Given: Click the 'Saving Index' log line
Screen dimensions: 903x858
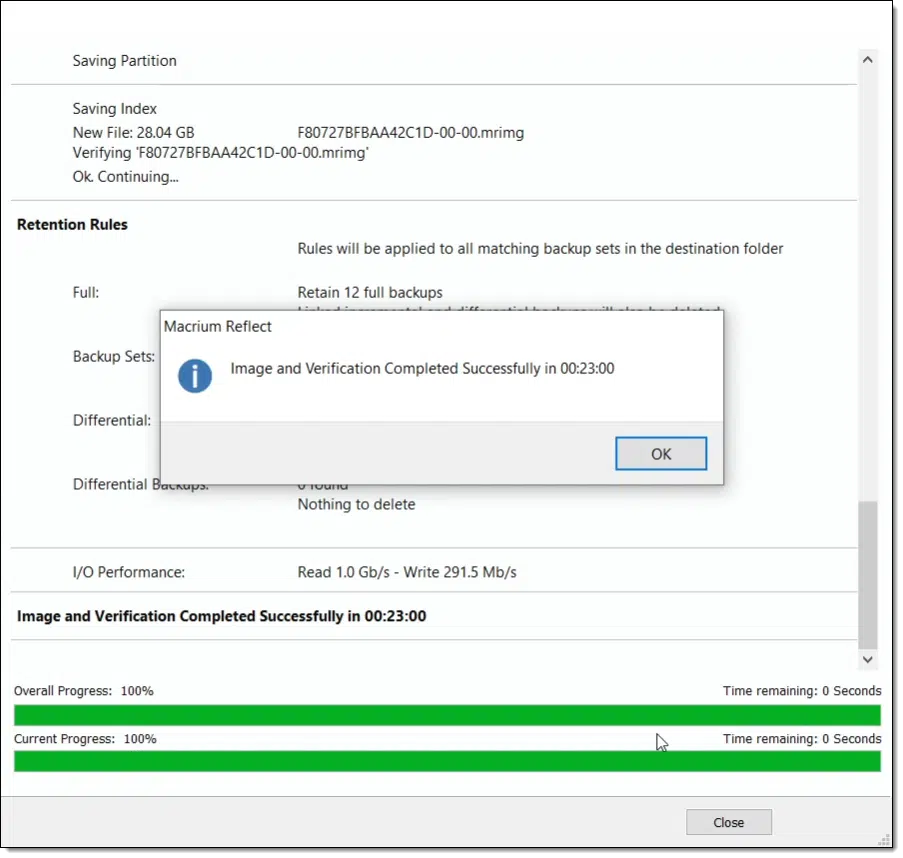Looking at the screenshot, I should tap(115, 109).
